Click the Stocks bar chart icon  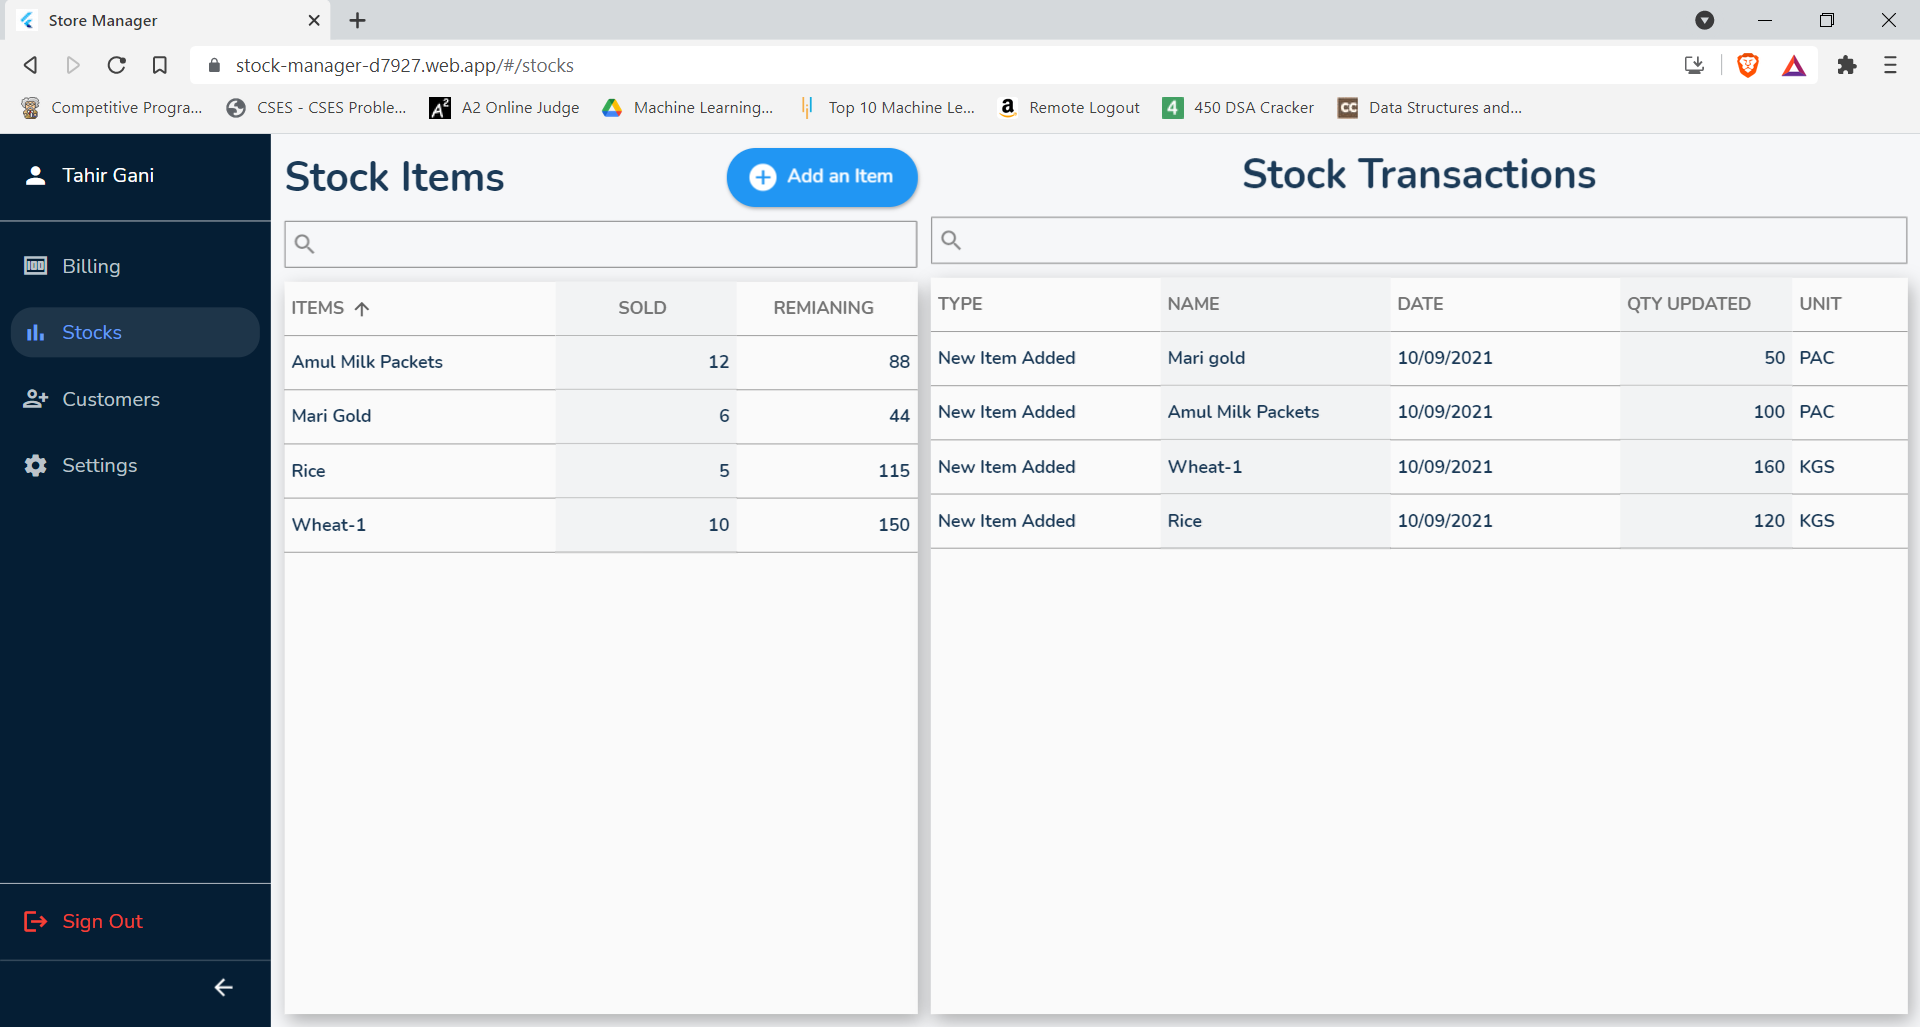click(36, 332)
